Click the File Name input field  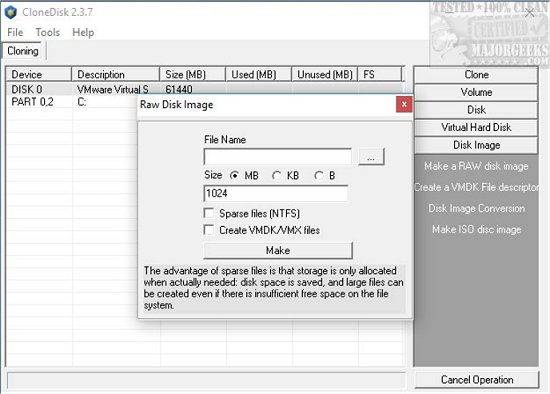(x=277, y=156)
